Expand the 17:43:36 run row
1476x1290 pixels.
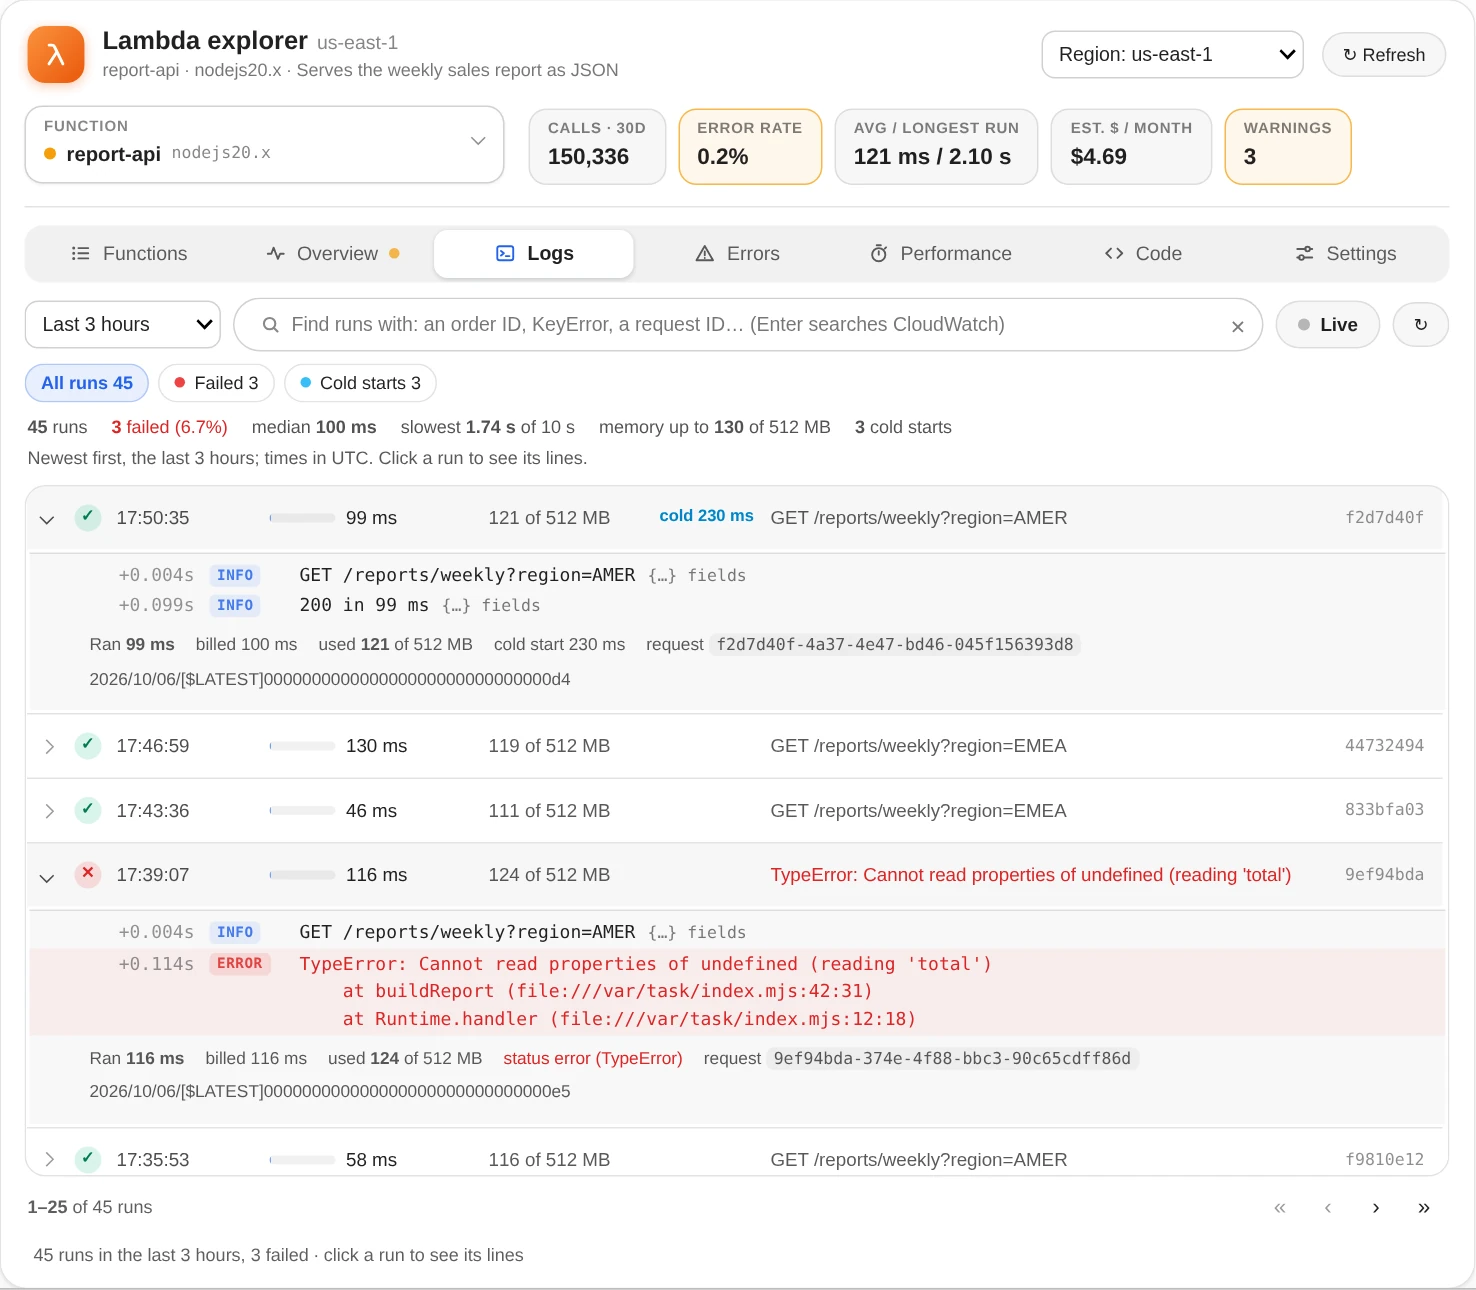click(736, 811)
